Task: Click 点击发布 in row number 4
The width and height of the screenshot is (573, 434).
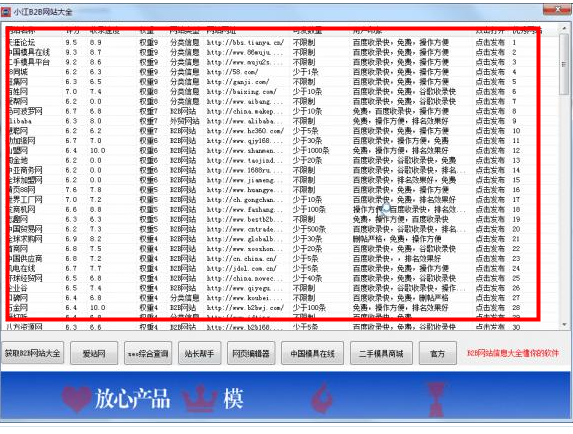Action: 490,72
